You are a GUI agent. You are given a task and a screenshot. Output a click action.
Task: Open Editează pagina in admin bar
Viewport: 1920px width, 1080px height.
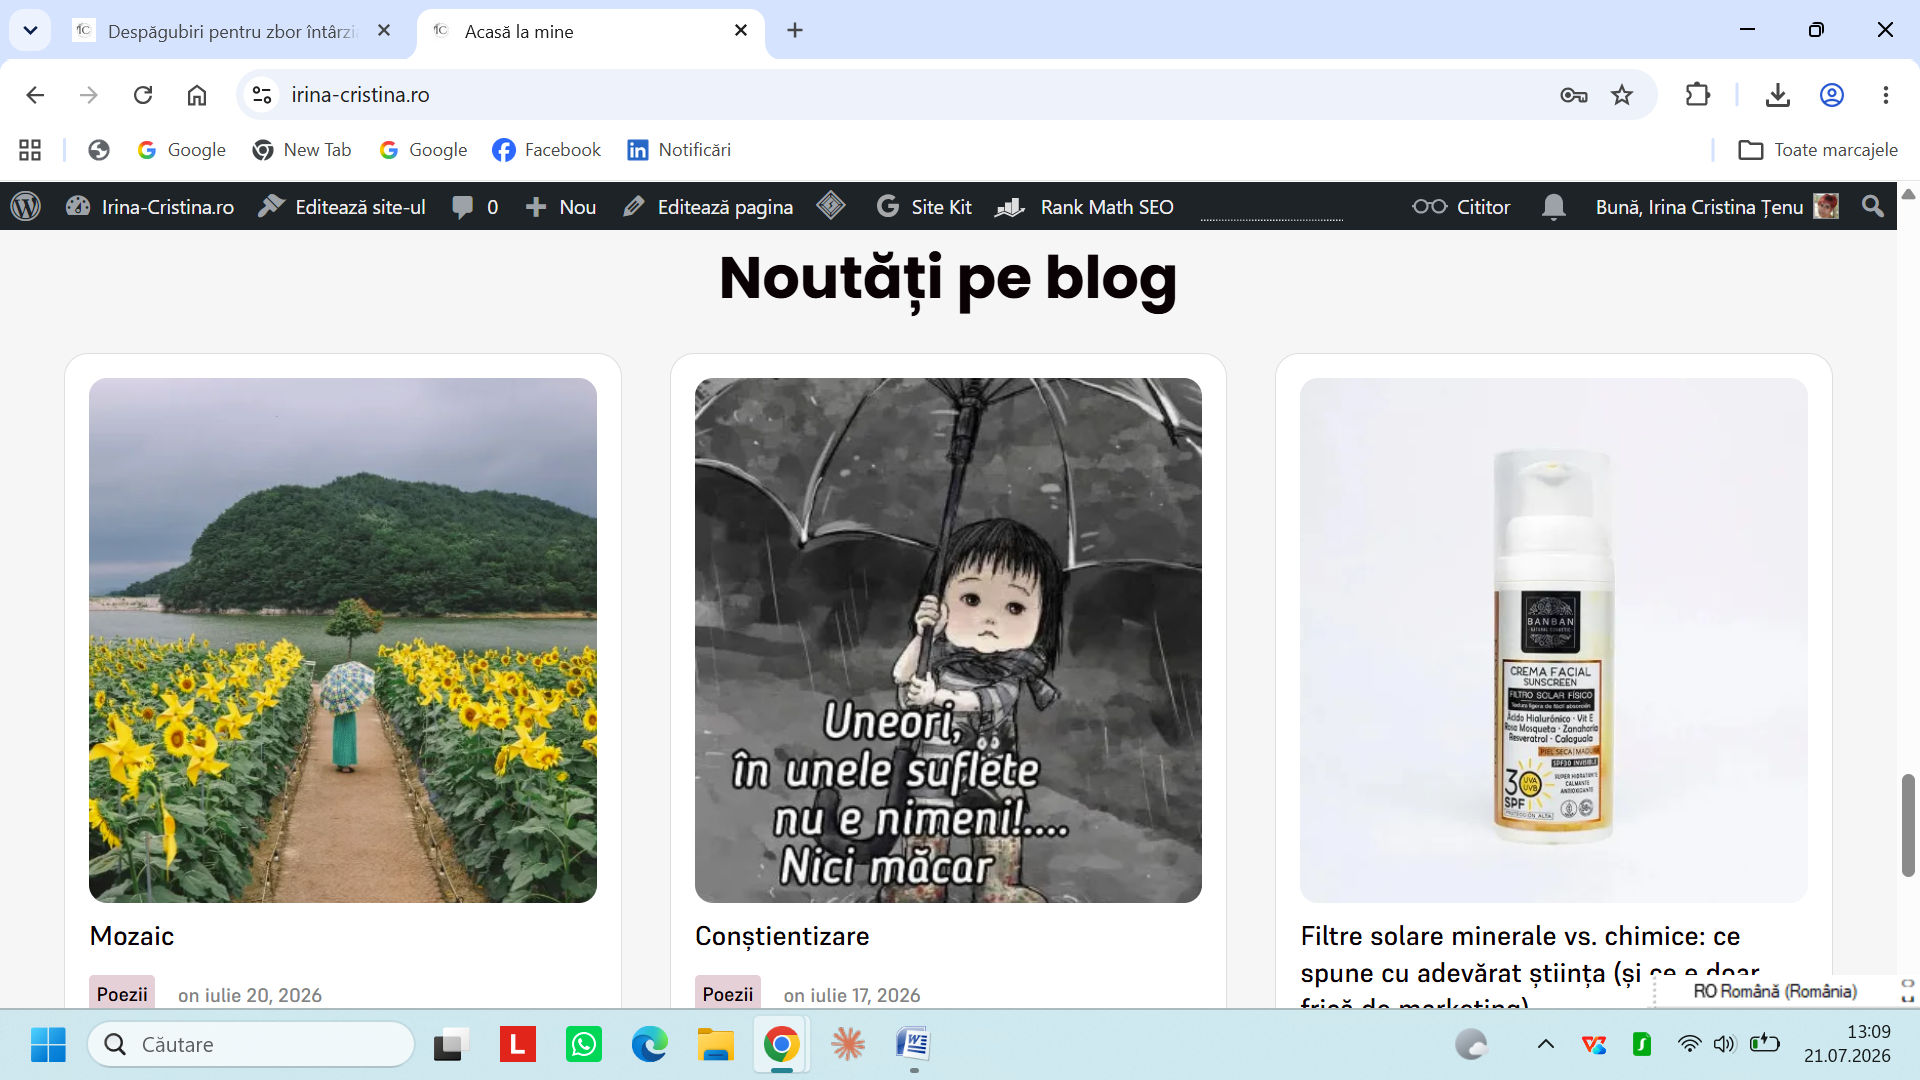[708, 207]
